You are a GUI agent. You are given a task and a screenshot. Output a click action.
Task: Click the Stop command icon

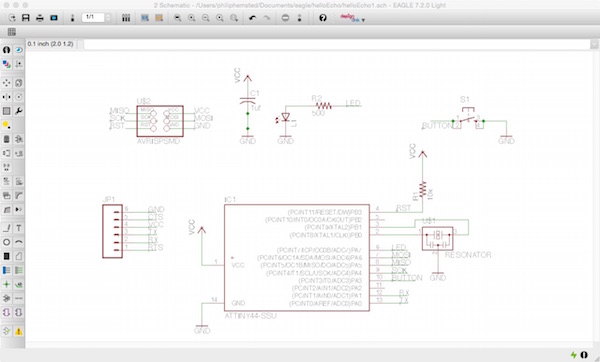pyautogui.click(x=285, y=18)
